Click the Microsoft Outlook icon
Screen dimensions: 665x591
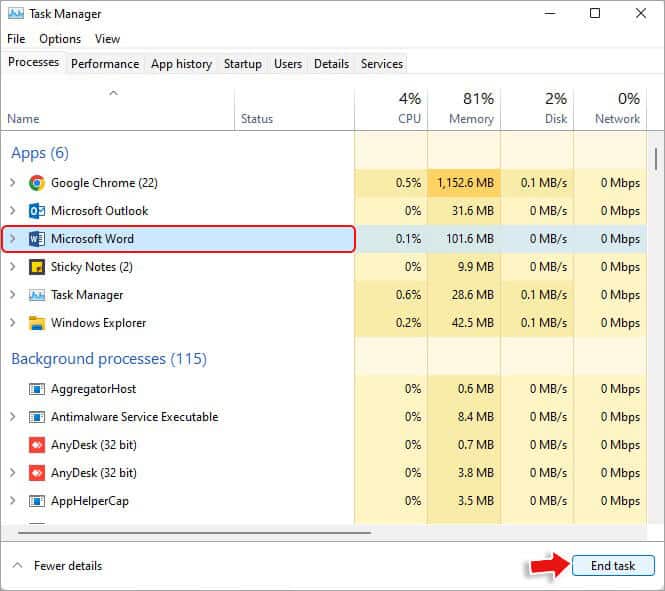pyautogui.click(x=37, y=211)
